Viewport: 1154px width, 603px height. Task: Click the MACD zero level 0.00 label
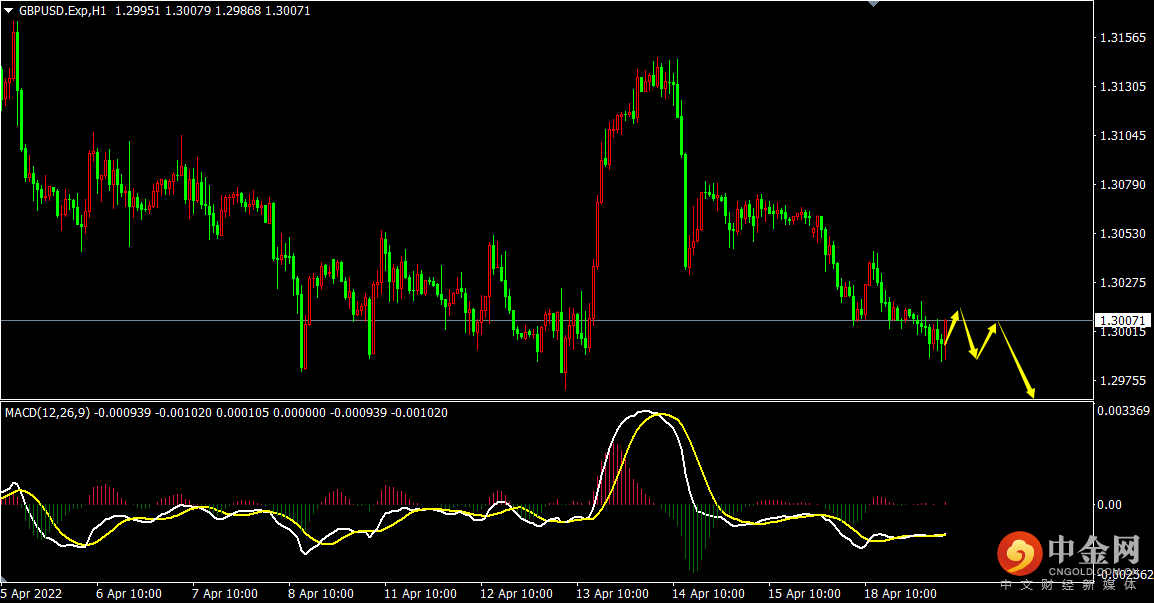[x=1110, y=505]
